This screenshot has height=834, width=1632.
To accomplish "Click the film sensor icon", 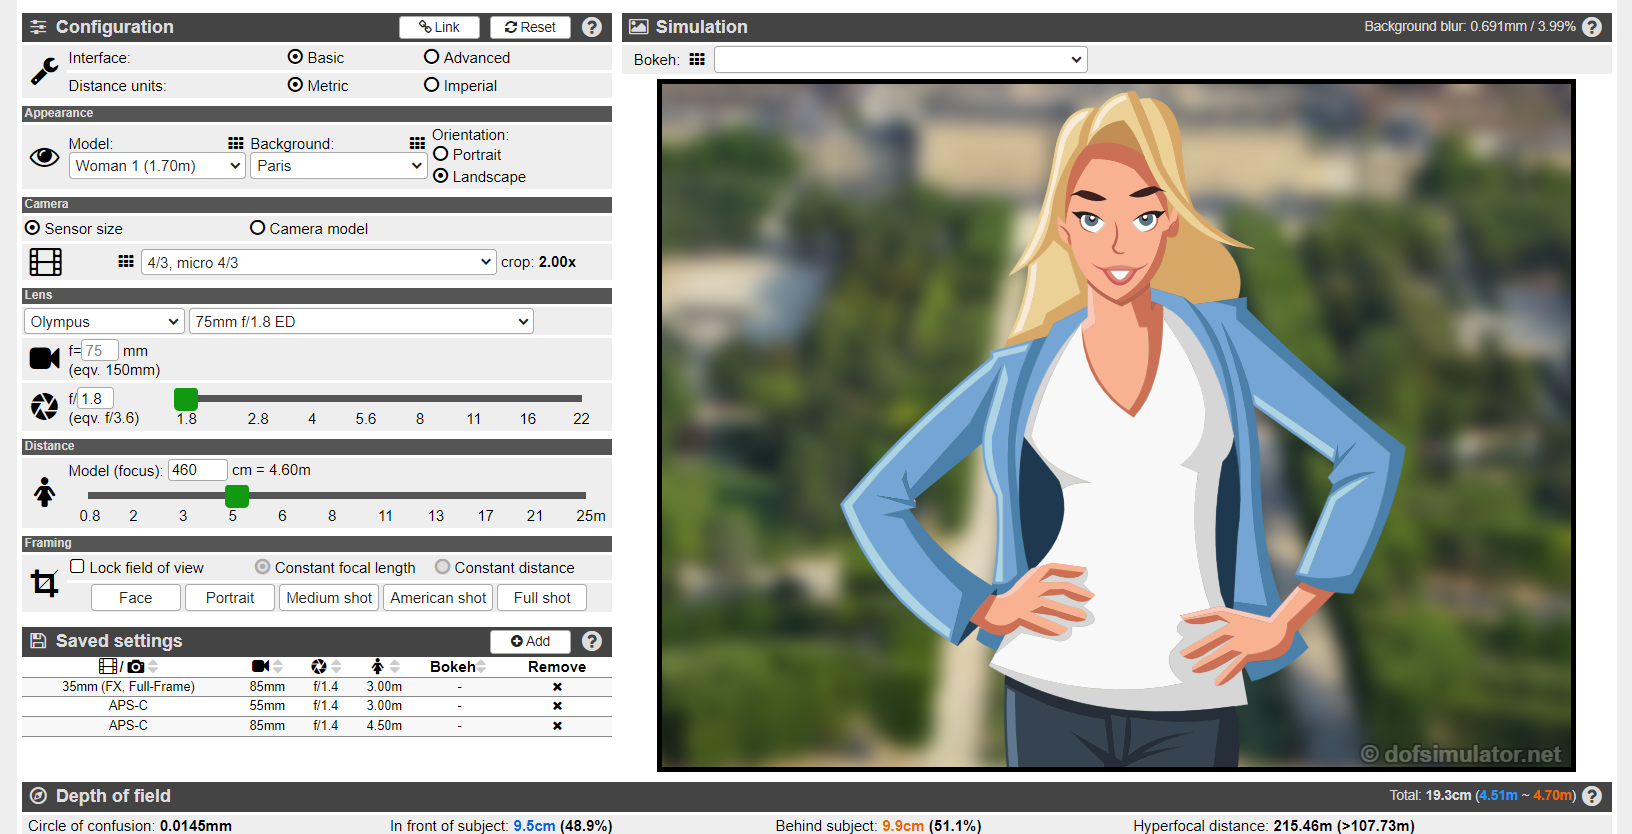I will [46, 262].
